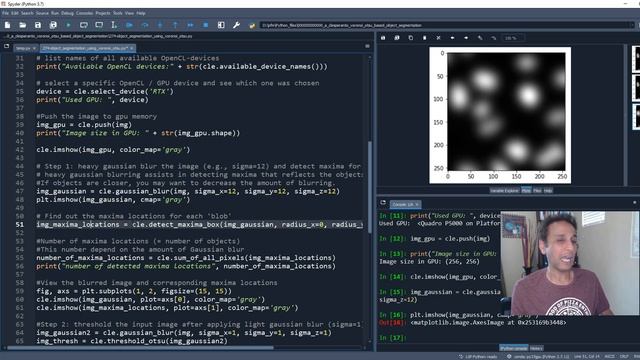Browse editor tabs icon
This screenshot has height=360, width=640.
click(7, 47)
